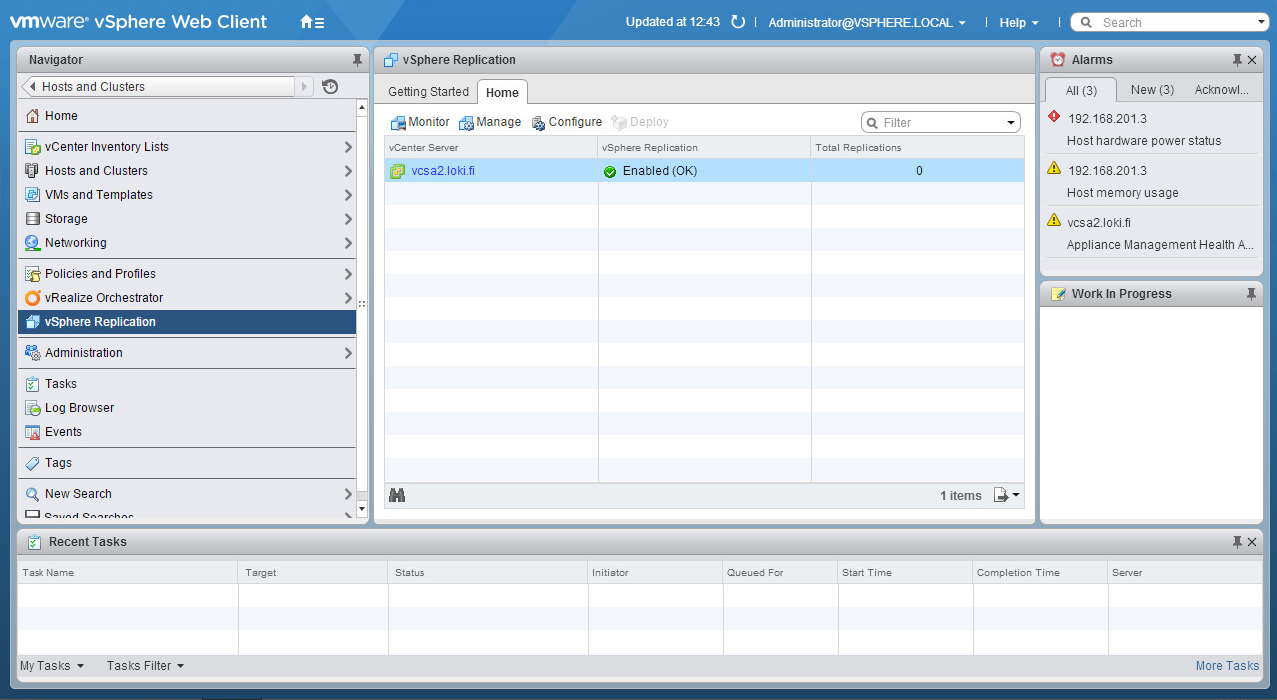
Task: Expand Administration chevron
Action: (348, 353)
